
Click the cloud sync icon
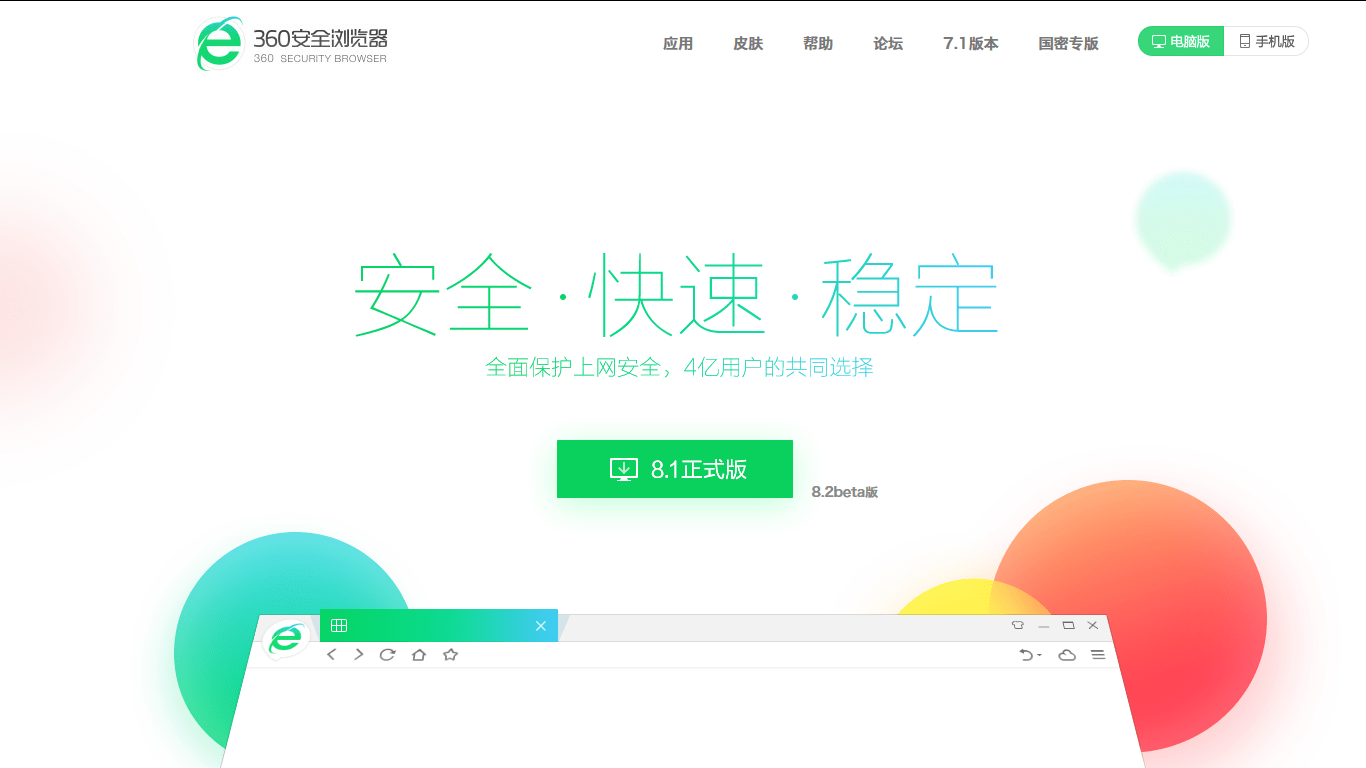(1067, 655)
